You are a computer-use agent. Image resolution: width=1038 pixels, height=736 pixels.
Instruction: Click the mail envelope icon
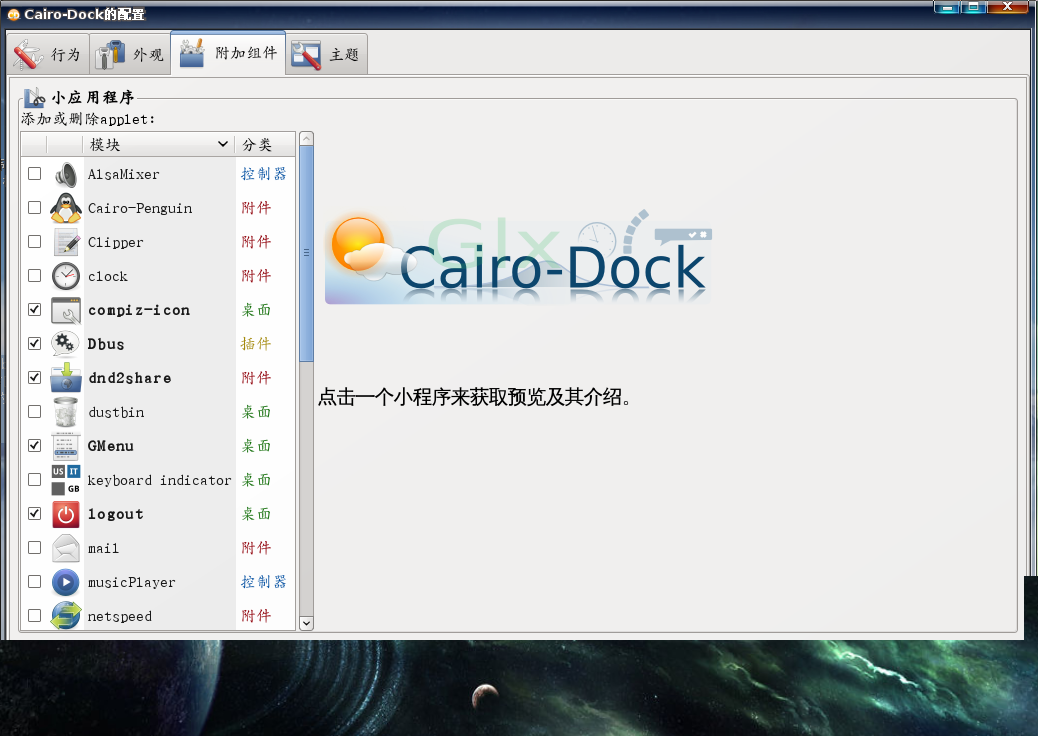pos(66,548)
